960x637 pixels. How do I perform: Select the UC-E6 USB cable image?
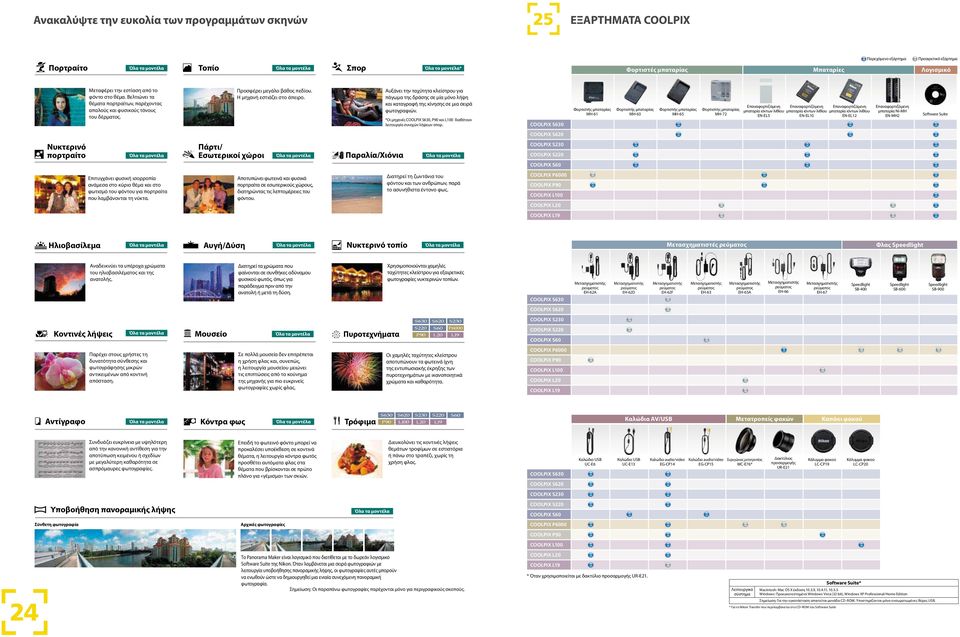(590, 441)
